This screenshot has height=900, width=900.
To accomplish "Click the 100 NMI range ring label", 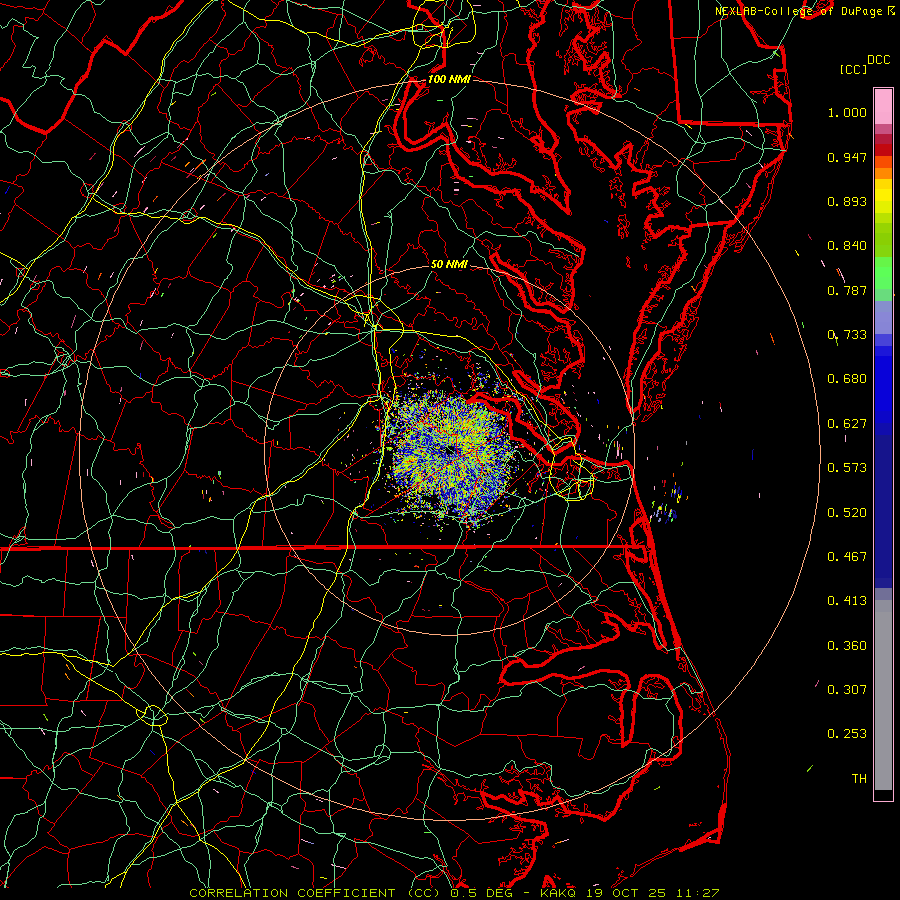I will click(449, 79).
